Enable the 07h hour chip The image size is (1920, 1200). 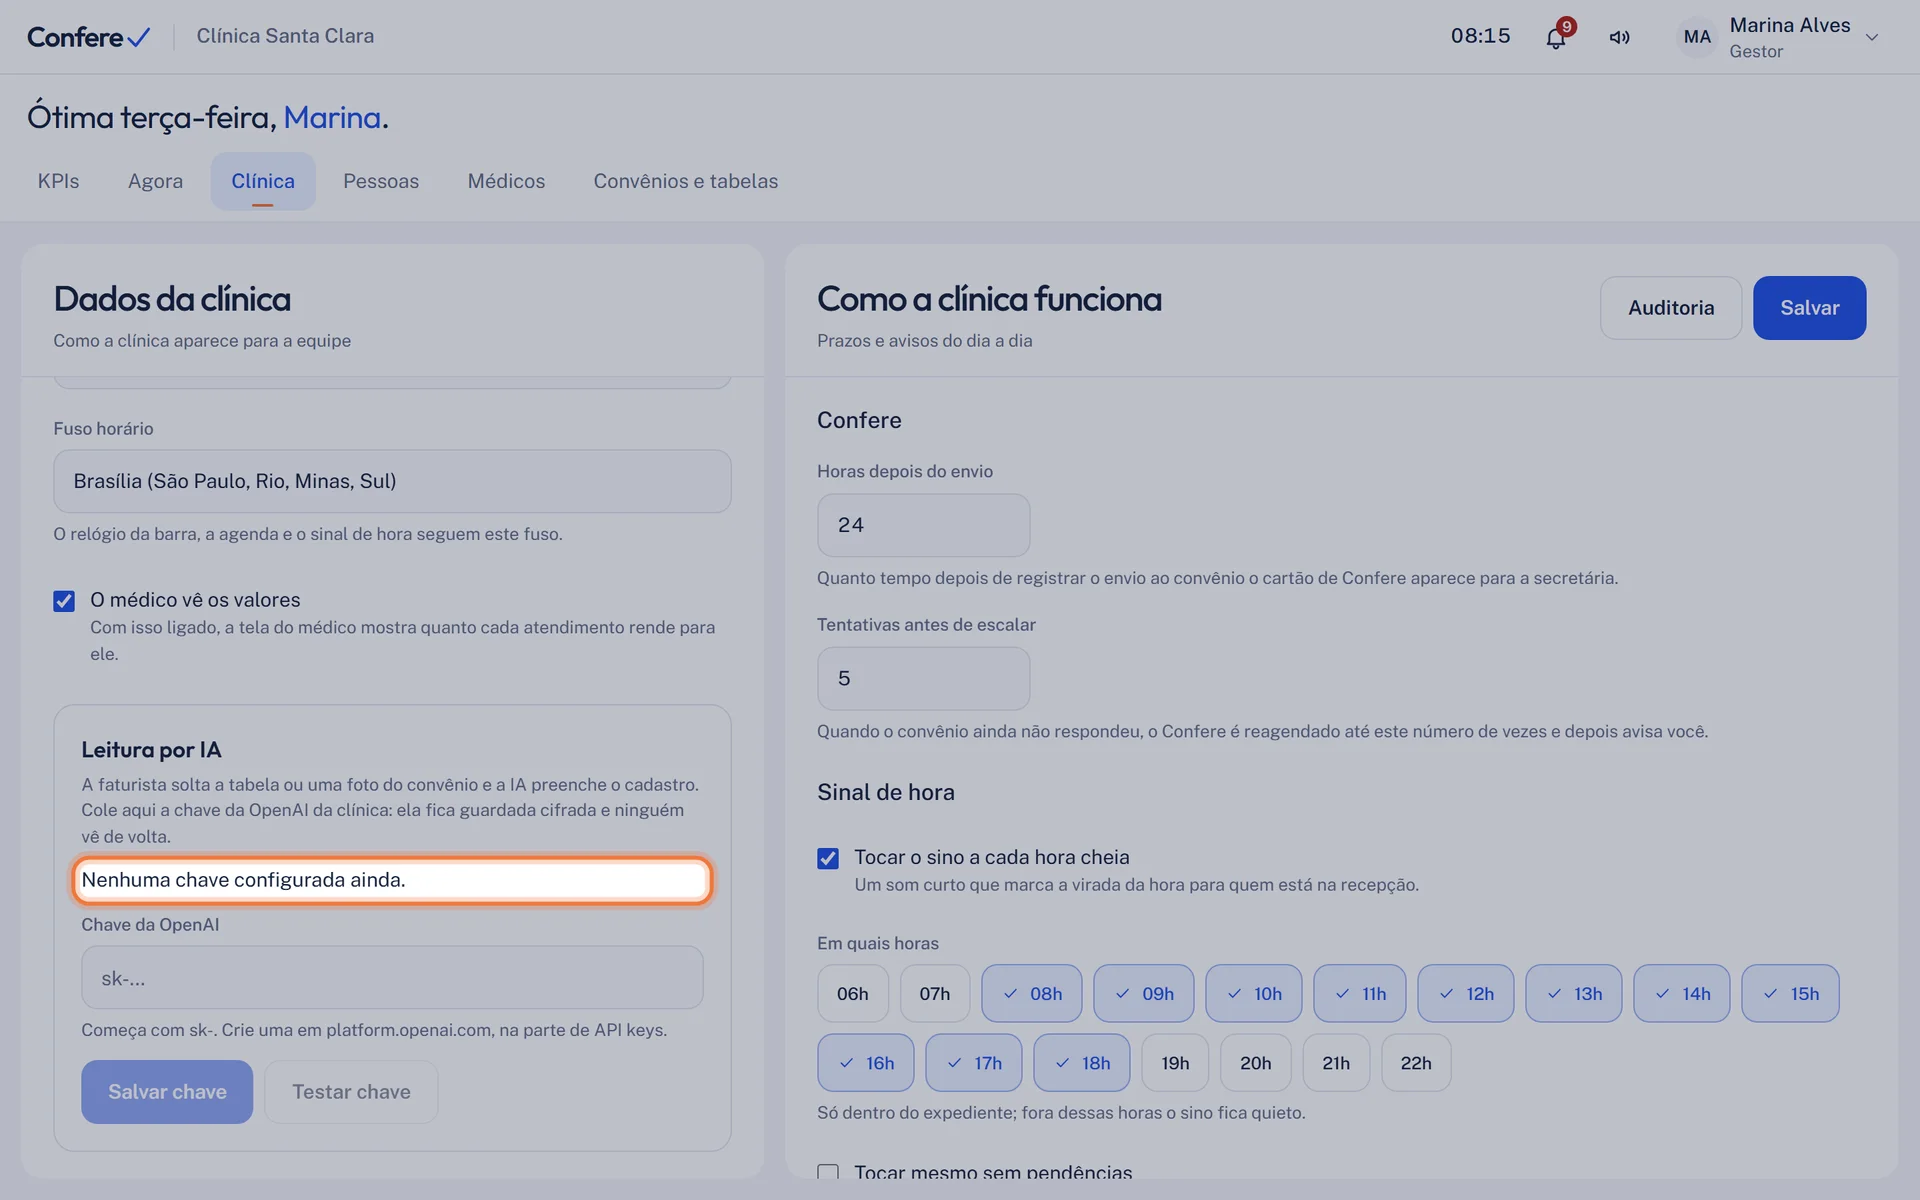(935, 993)
